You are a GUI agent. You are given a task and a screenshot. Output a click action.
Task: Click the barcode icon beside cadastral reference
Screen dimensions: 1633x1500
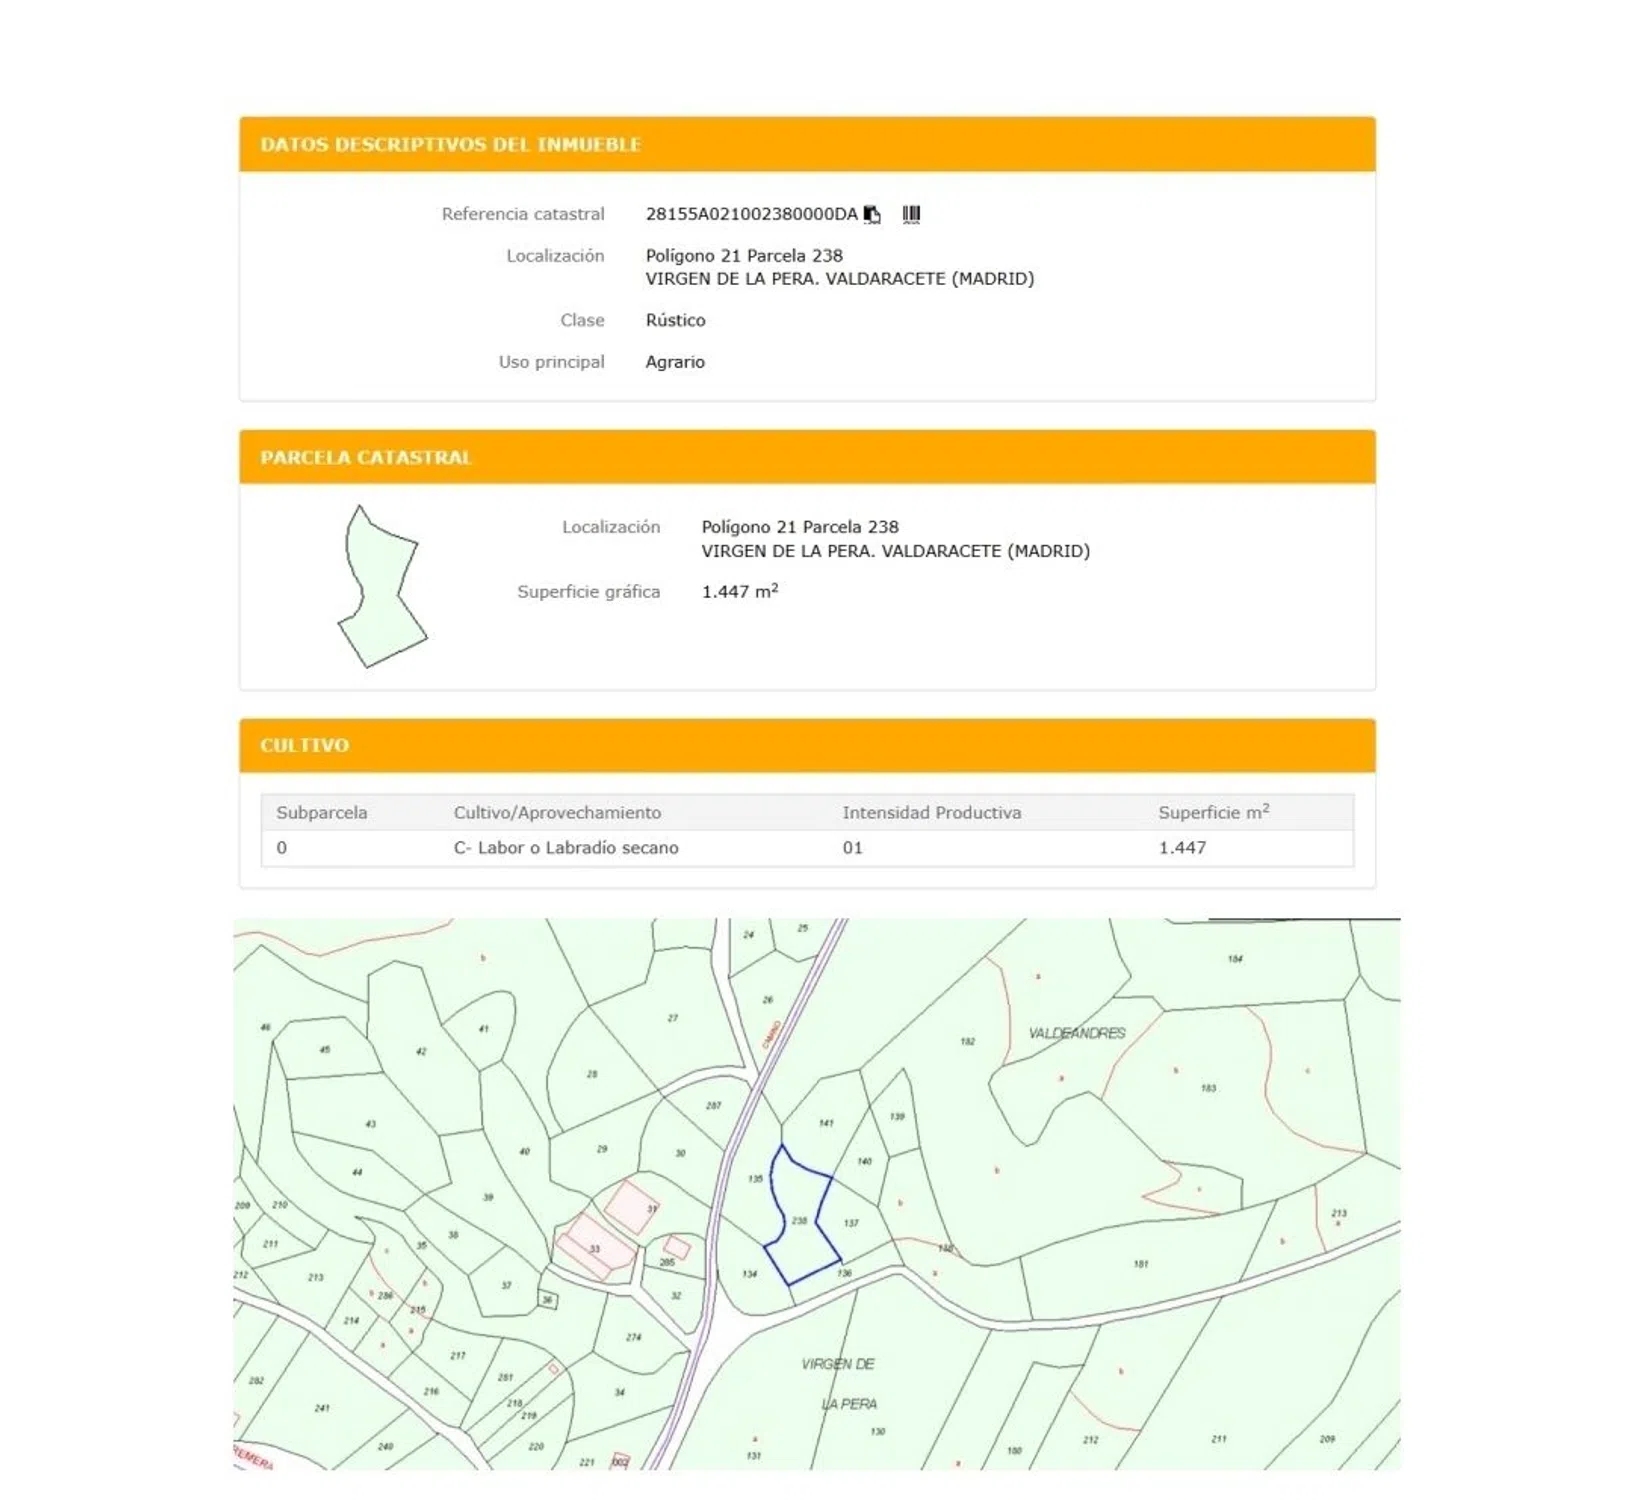pos(911,214)
